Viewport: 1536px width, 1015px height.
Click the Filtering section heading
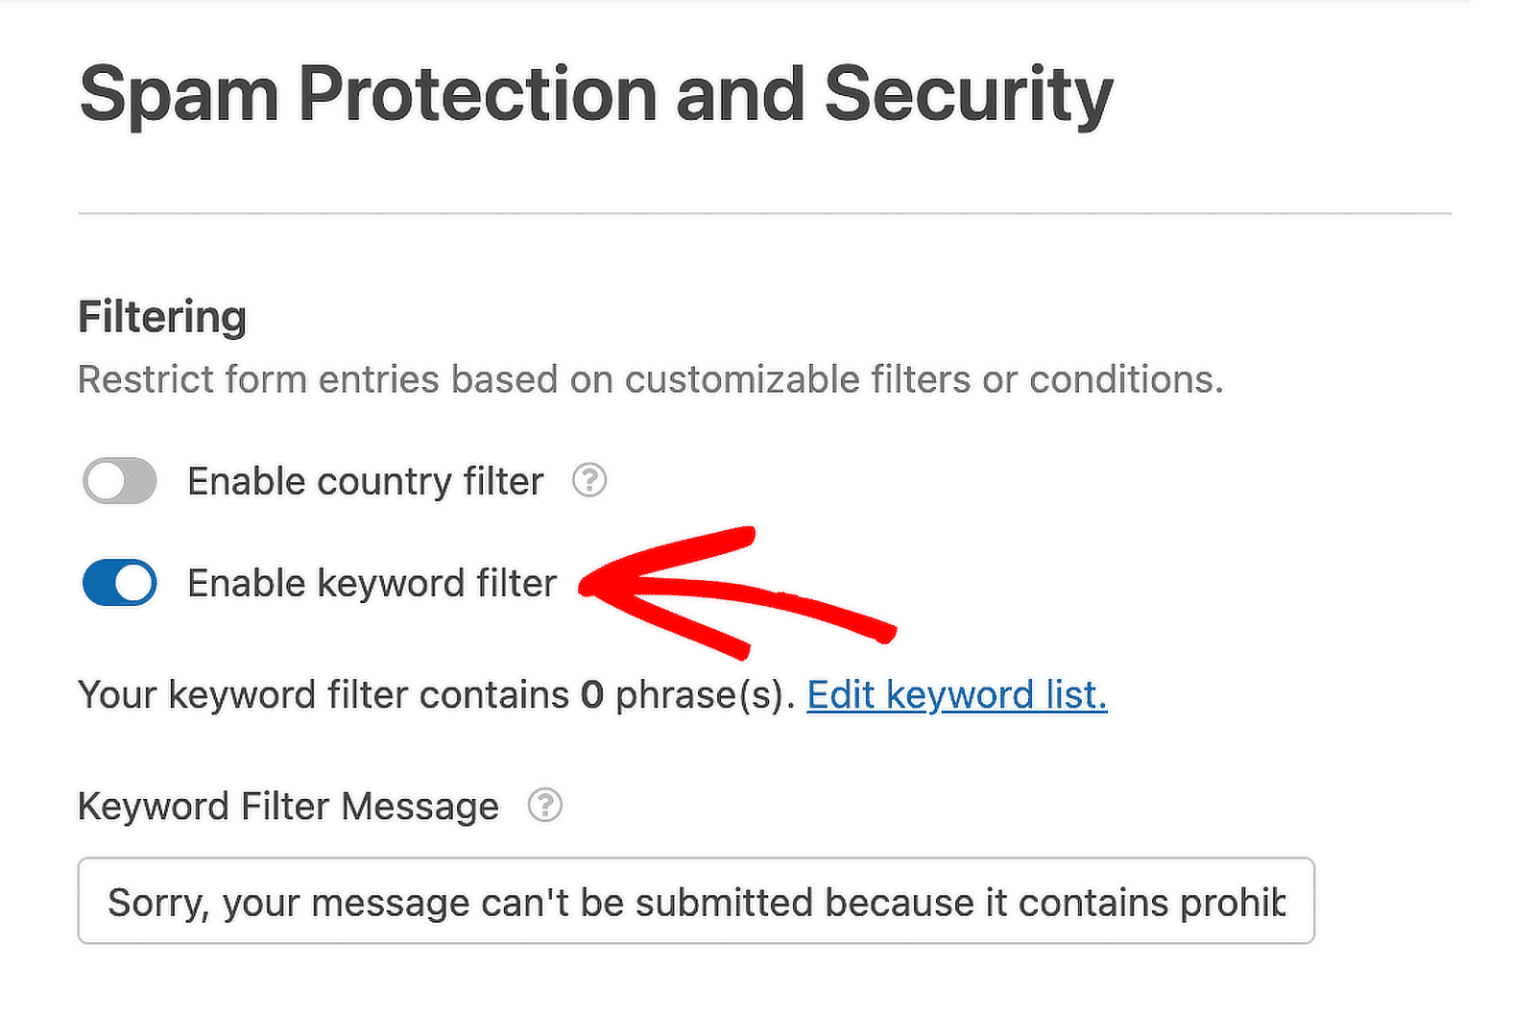click(161, 317)
